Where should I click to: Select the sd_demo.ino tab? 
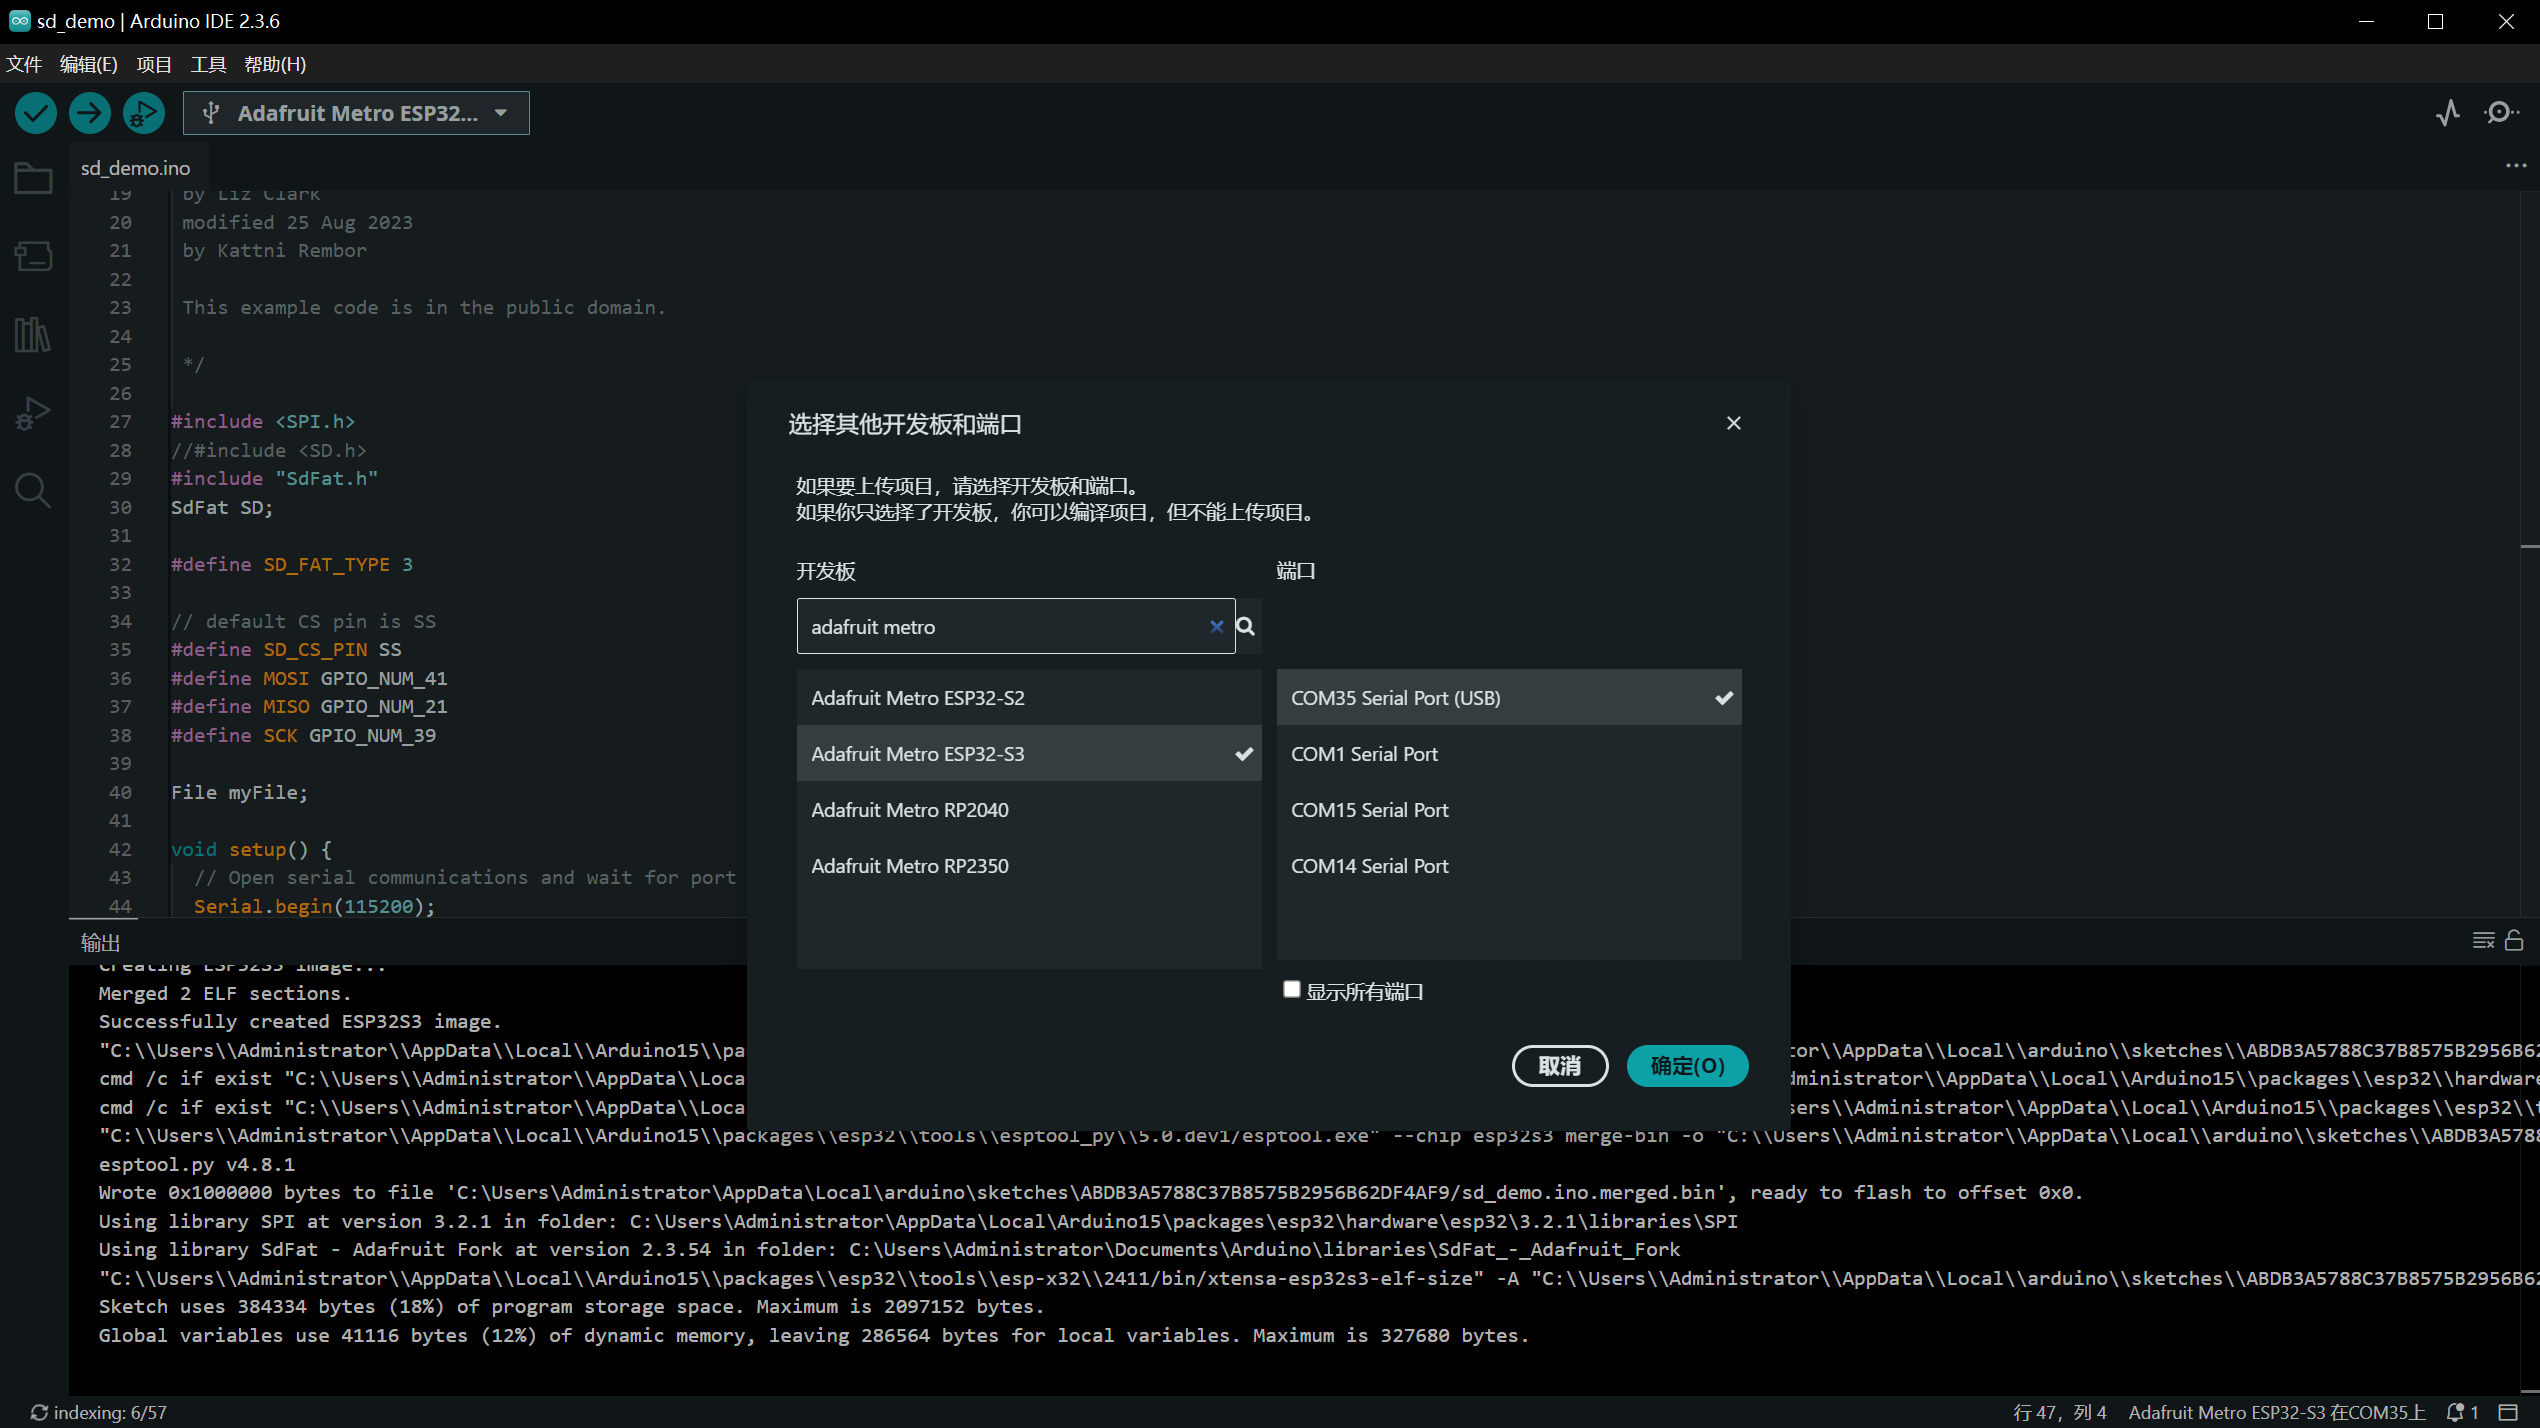coord(136,168)
